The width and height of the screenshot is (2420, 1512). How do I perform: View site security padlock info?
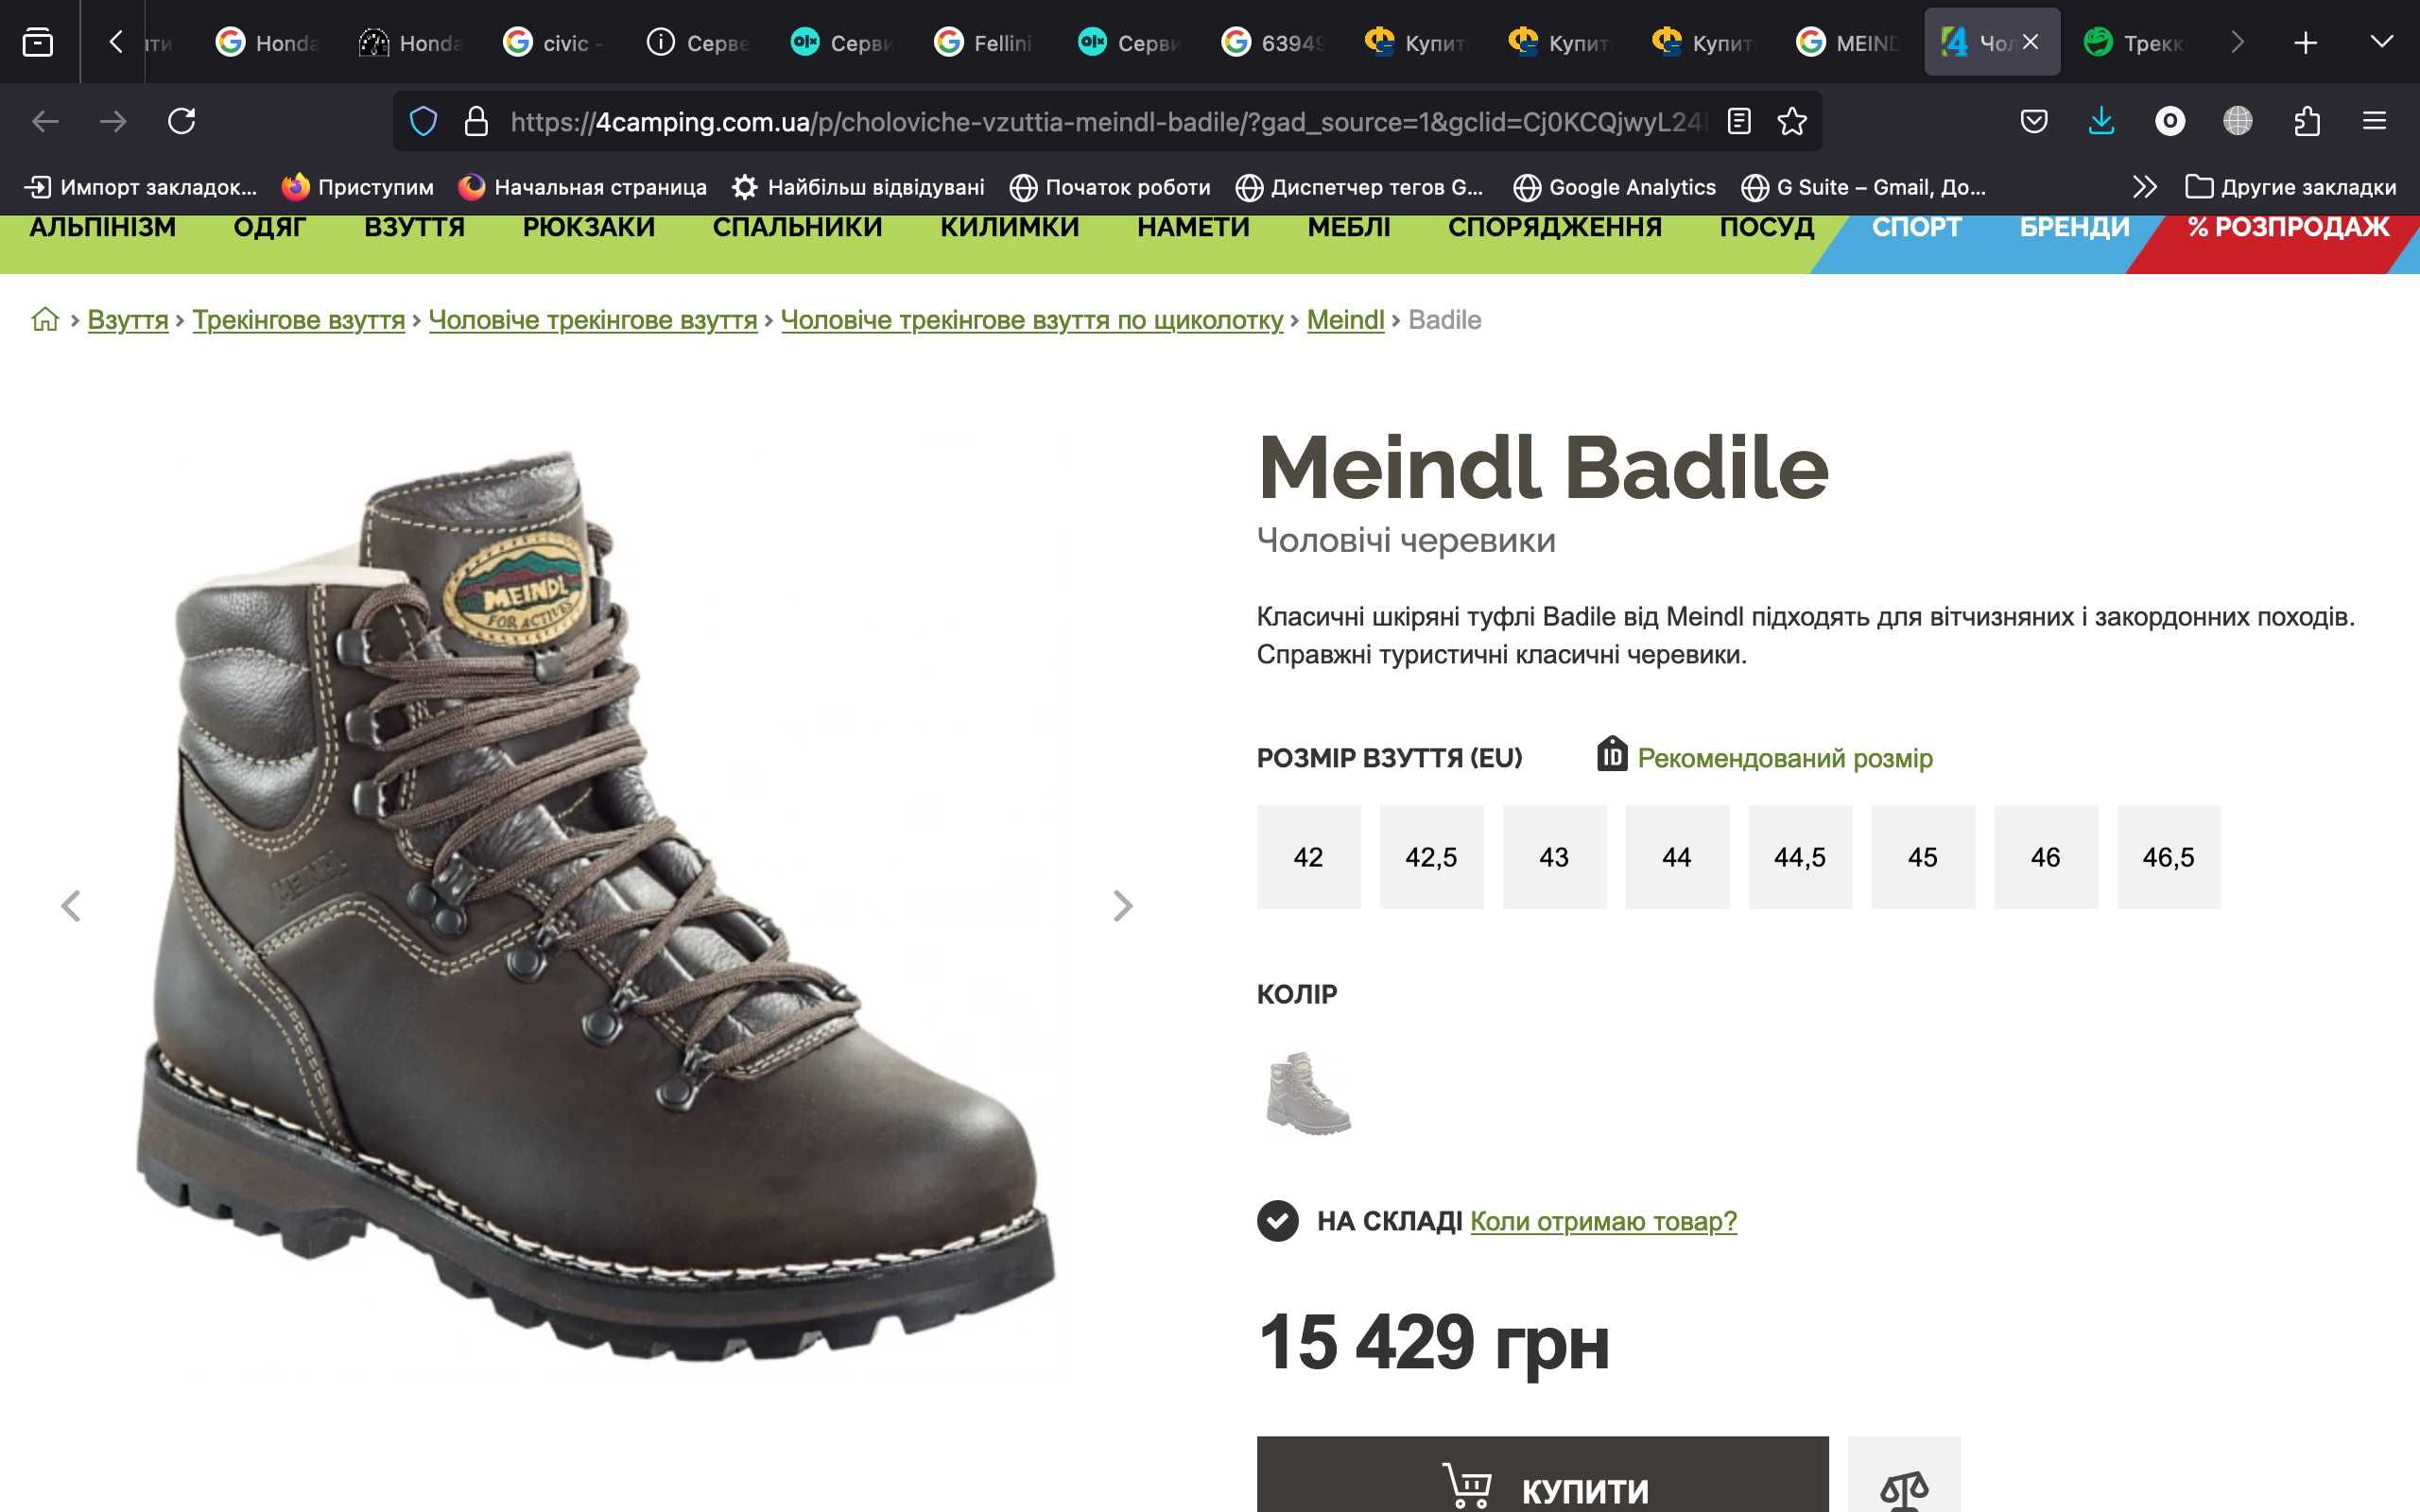476,122
